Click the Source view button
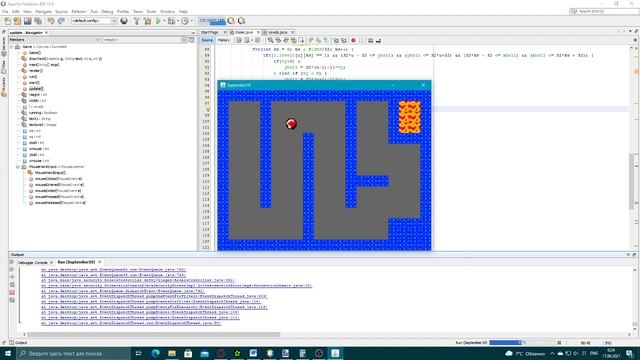Viewport: 640px width, 360px height. tap(207, 40)
